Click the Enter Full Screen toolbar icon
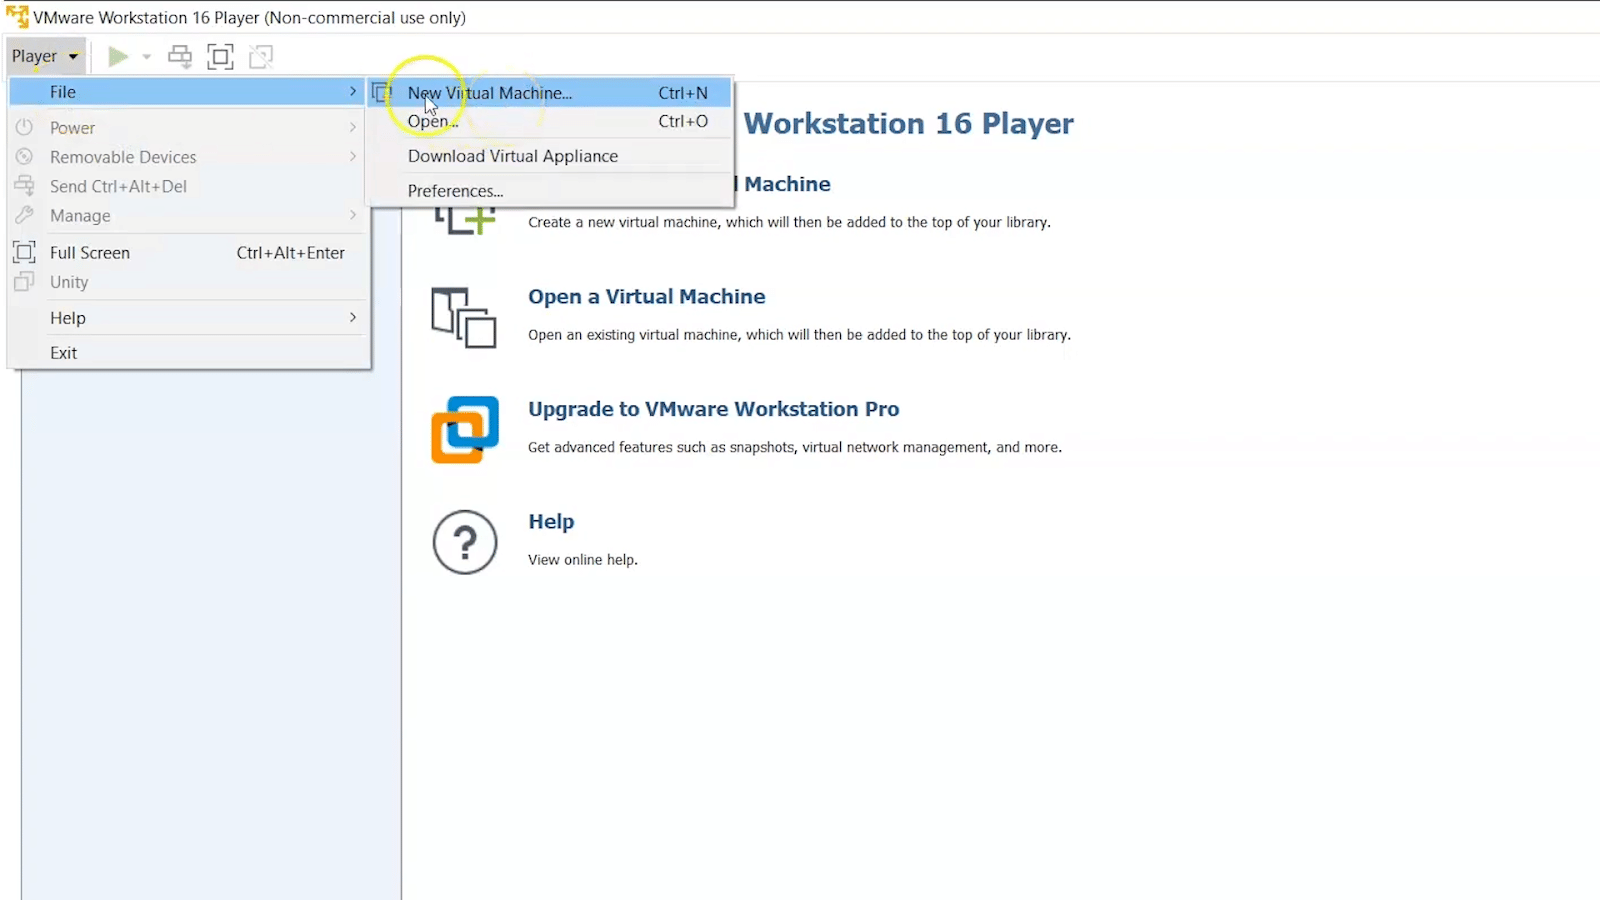This screenshot has width=1600, height=900. point(220,56)
